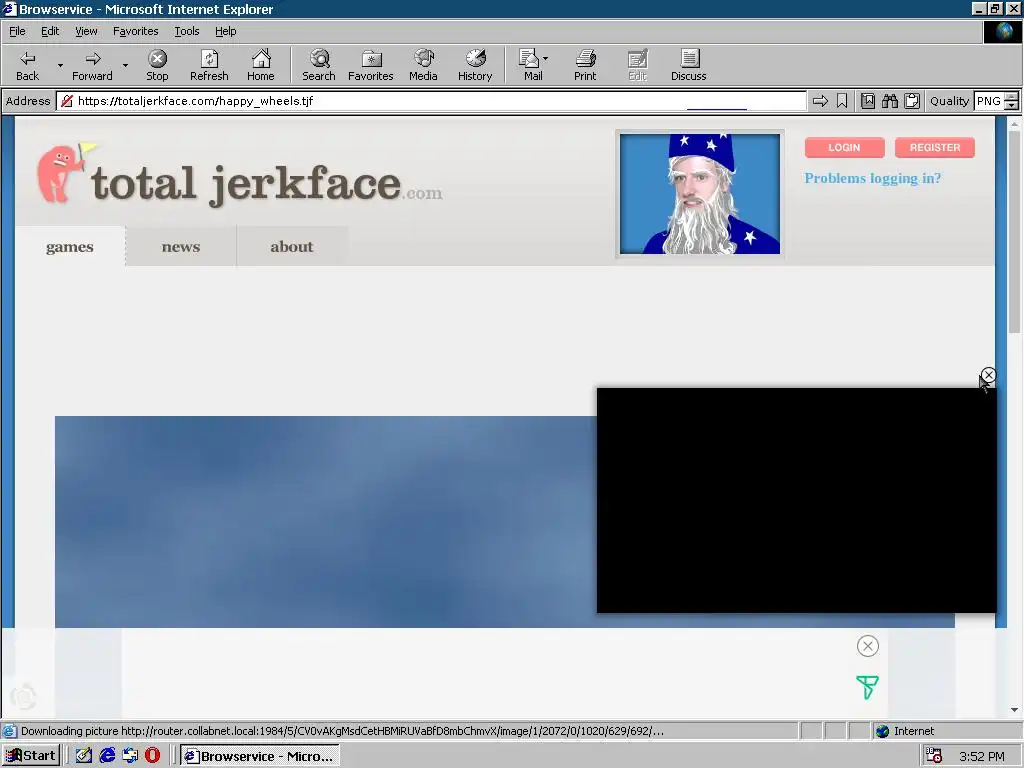Print the page using the toolbar
This screenshot has width=1024, height=768.
tap(585, 65)
